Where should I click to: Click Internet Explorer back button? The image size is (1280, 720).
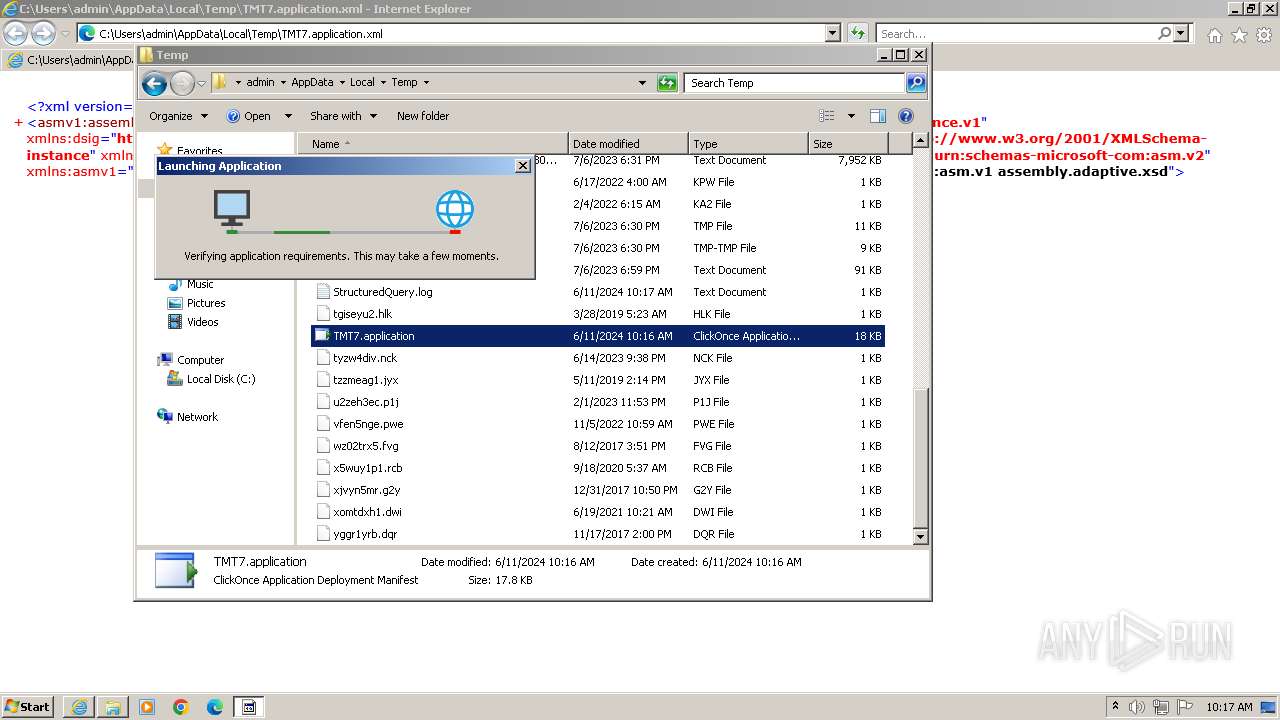16,33
